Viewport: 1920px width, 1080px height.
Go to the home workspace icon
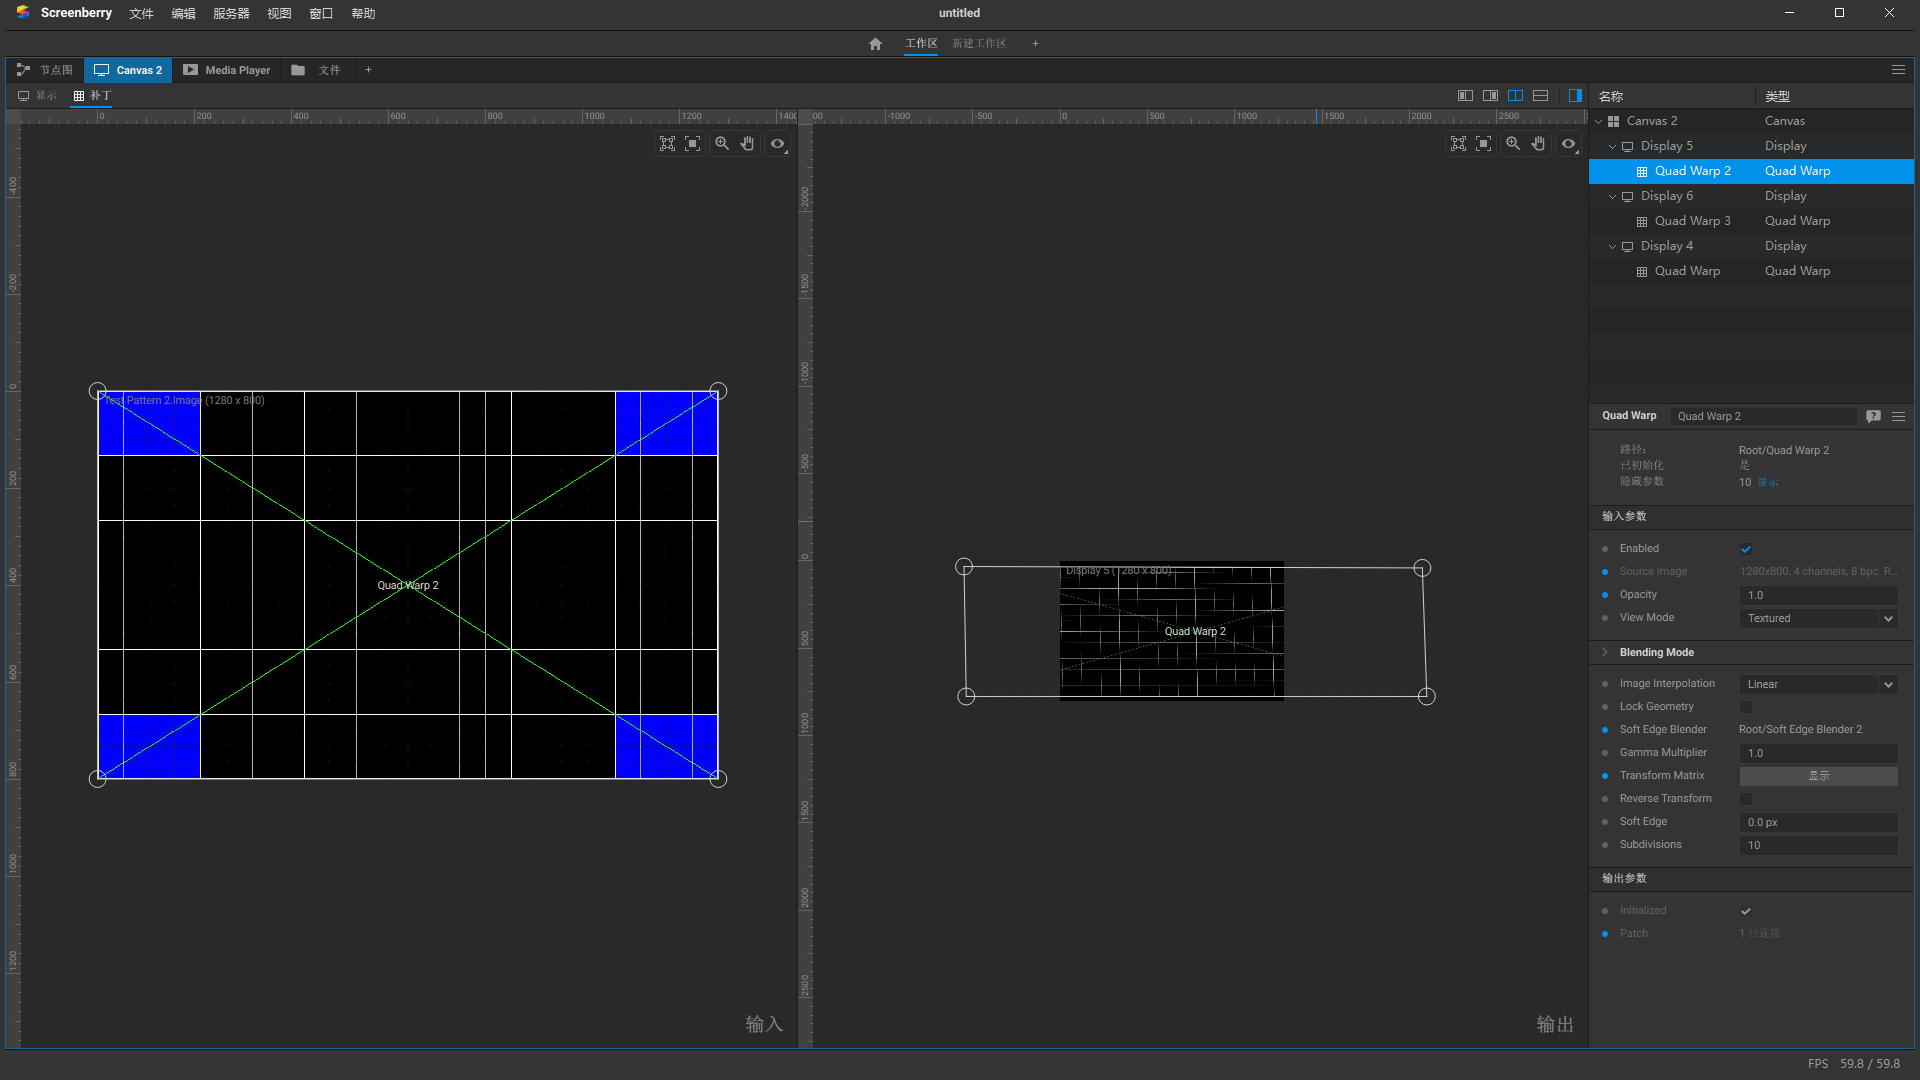[x=875, y=44]
